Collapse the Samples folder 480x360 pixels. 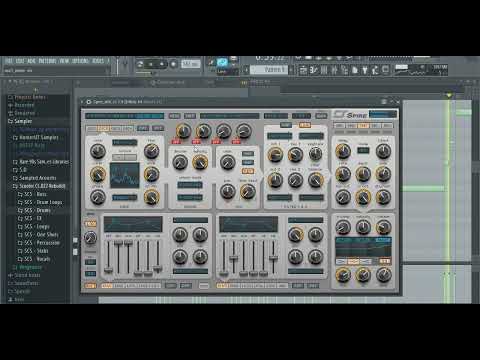20,121
